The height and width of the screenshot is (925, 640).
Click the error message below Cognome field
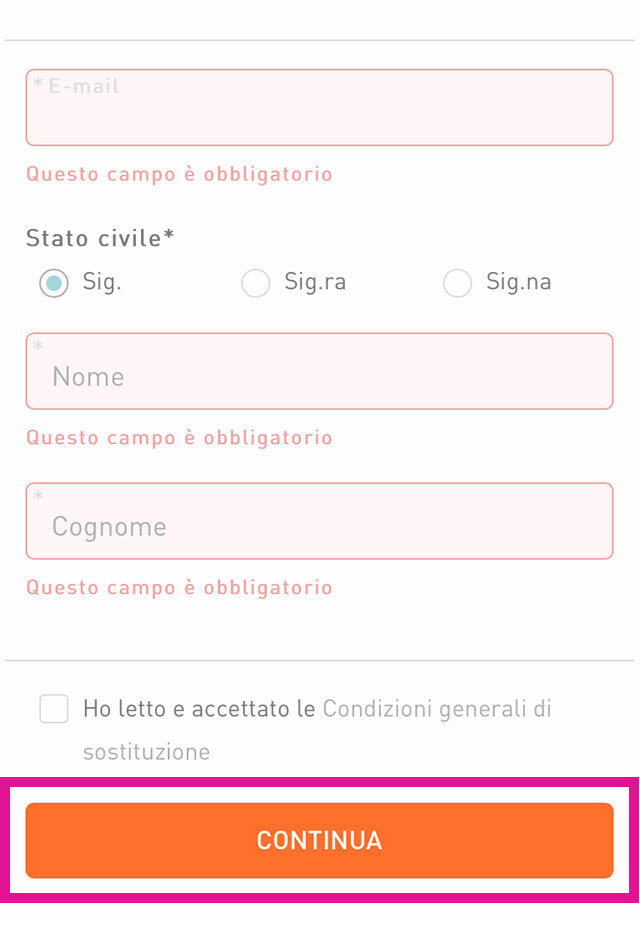coord(179,588)
